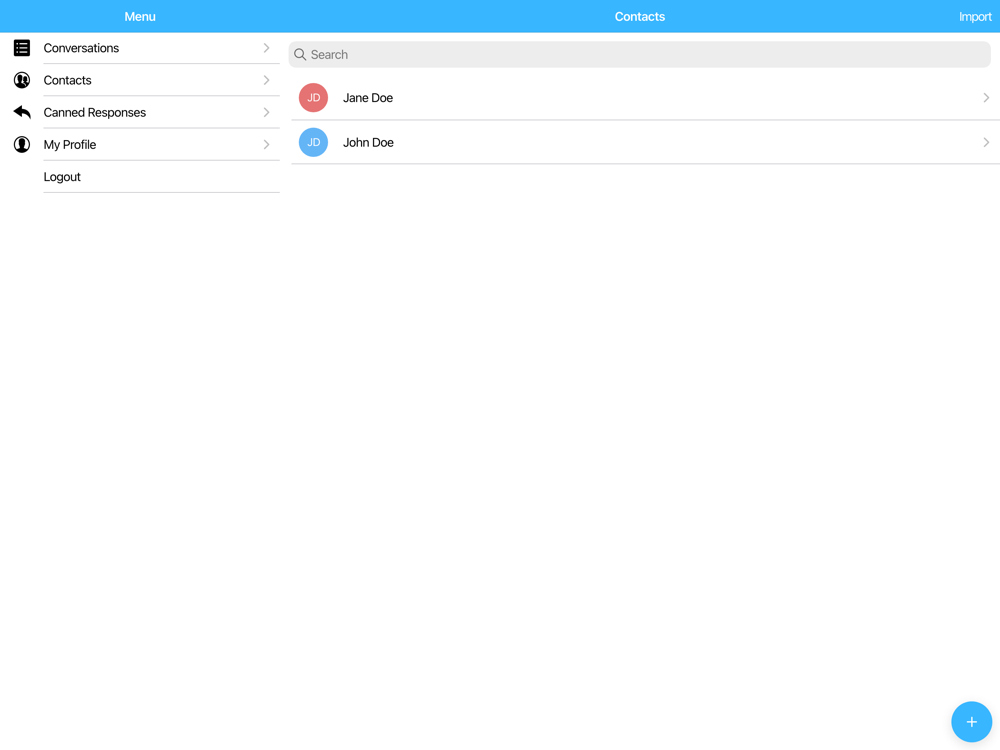
Task: Add a new contact with plus button
Action: pyautogui.click(x=971, y=722)
